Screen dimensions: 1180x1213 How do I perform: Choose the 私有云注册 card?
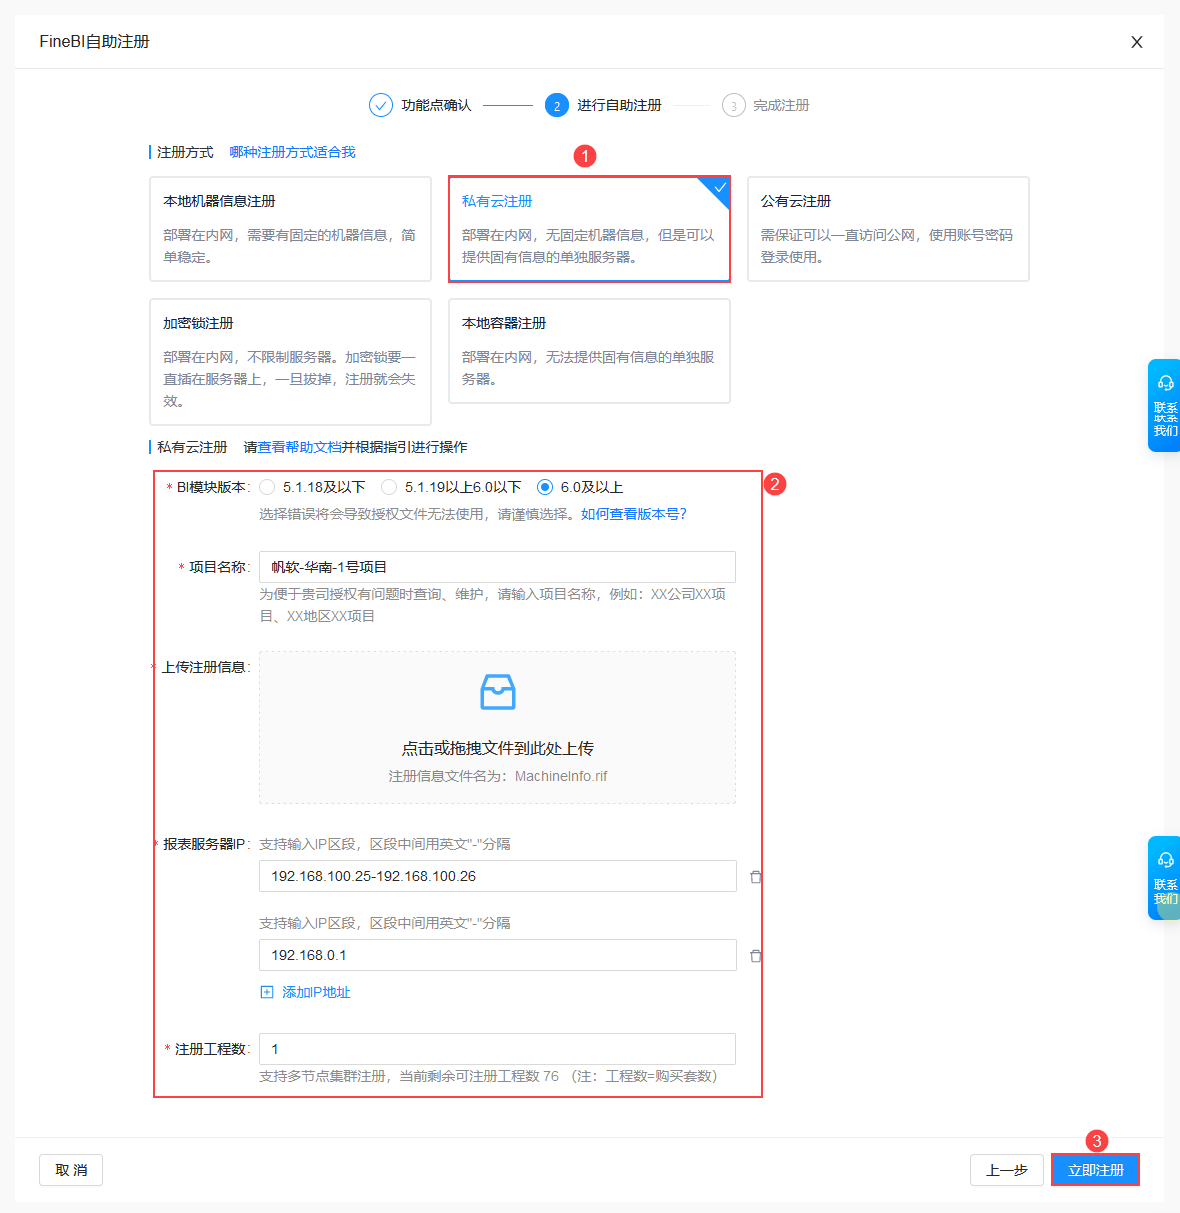pyautogui.click(x=589, y=229)
